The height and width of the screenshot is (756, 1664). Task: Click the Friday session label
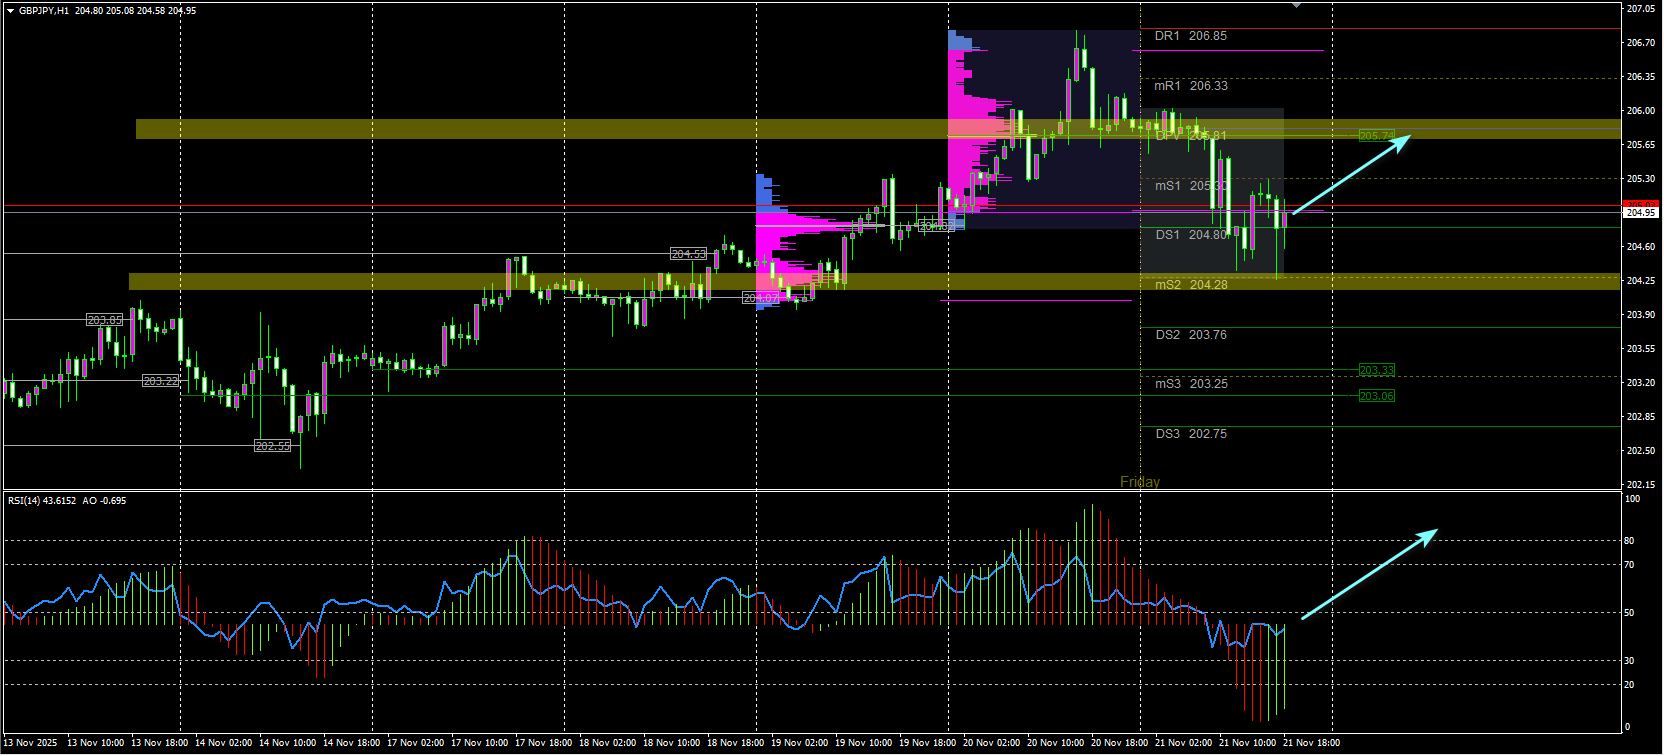(x=1140, y=482)
